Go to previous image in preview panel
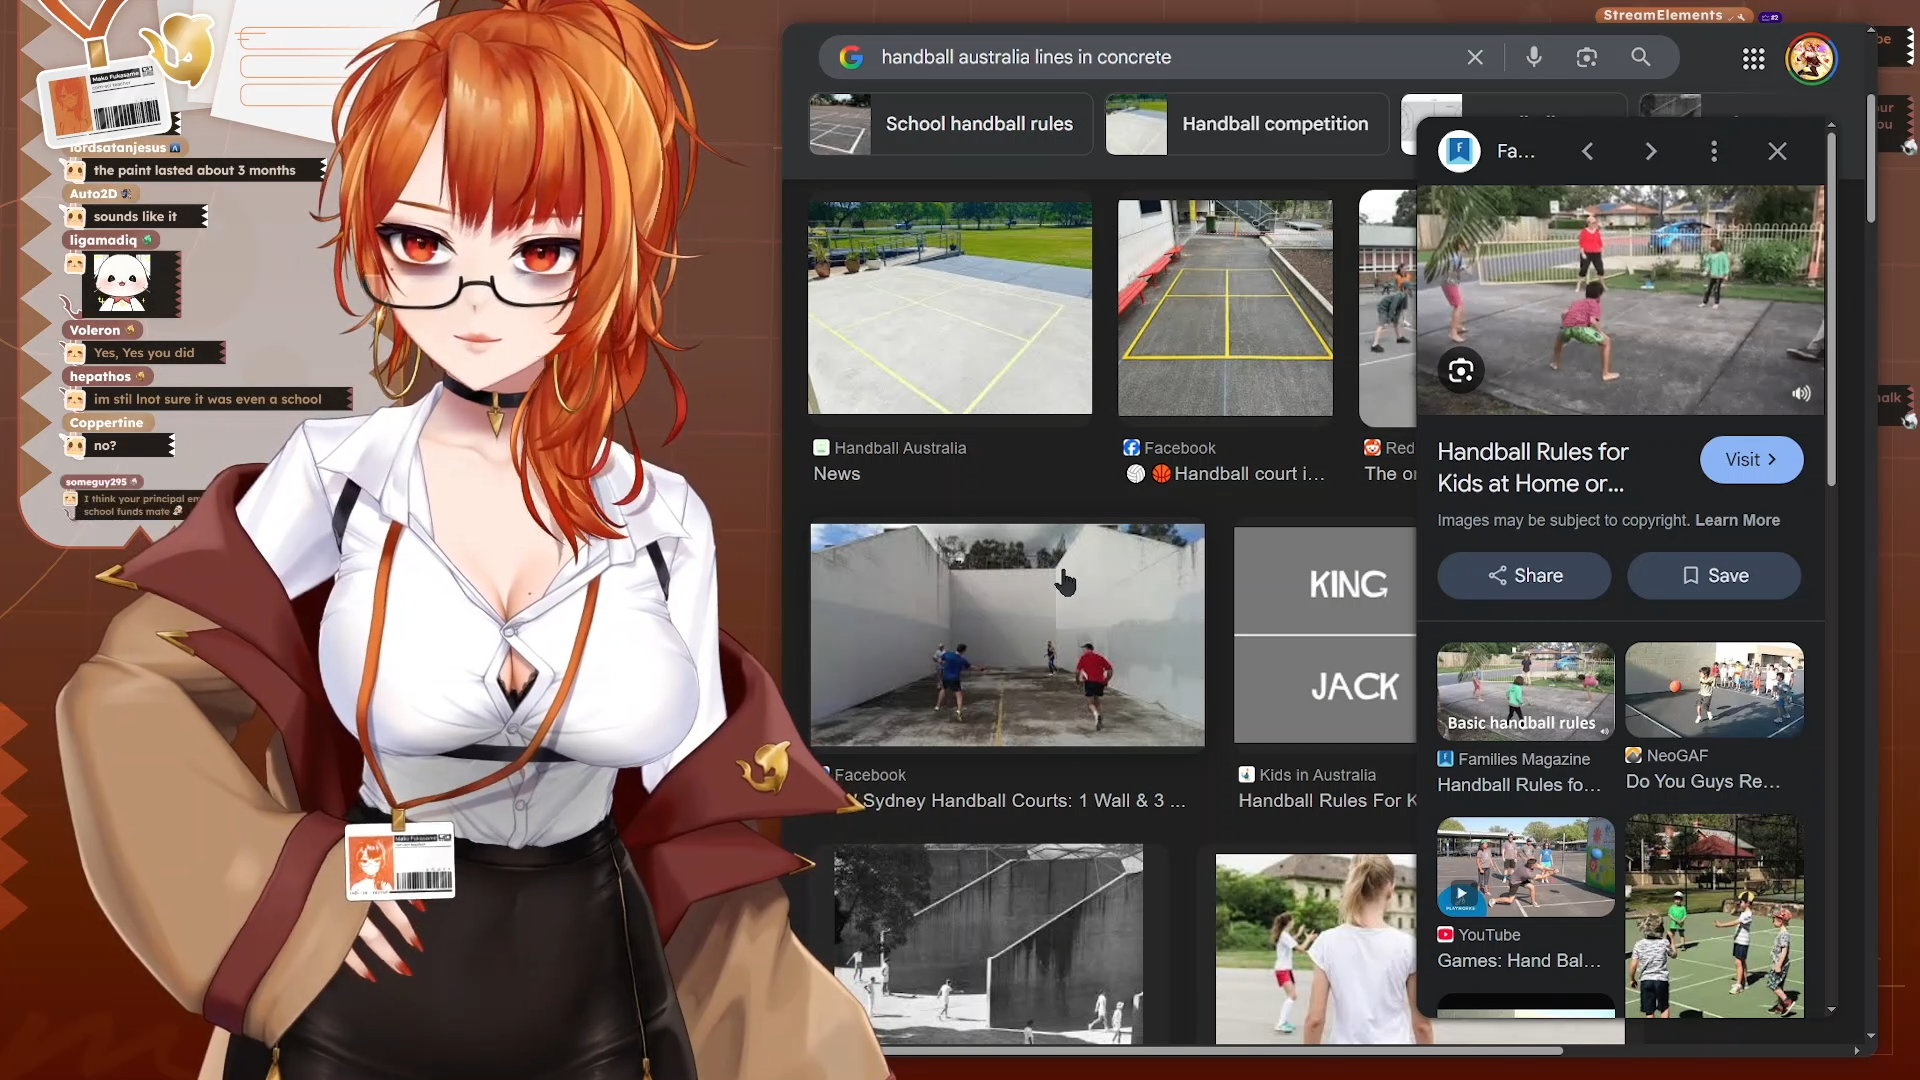The image size is (1920, 1080). pos(1588,151)
